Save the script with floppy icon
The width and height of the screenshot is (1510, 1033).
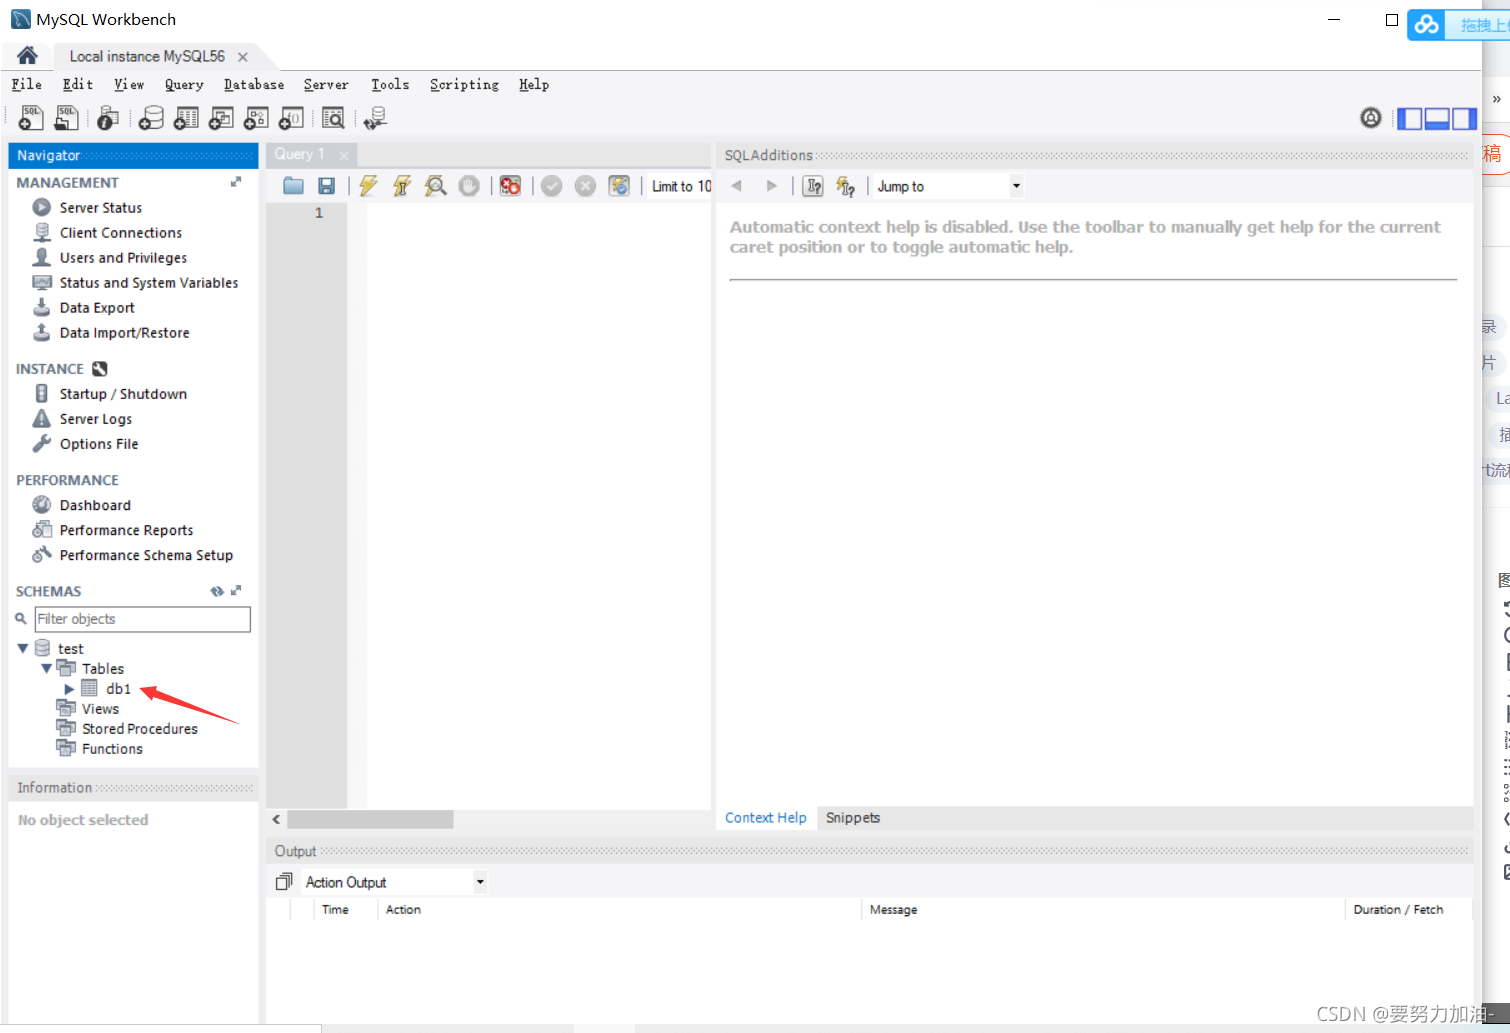click(x=326, y=186)
